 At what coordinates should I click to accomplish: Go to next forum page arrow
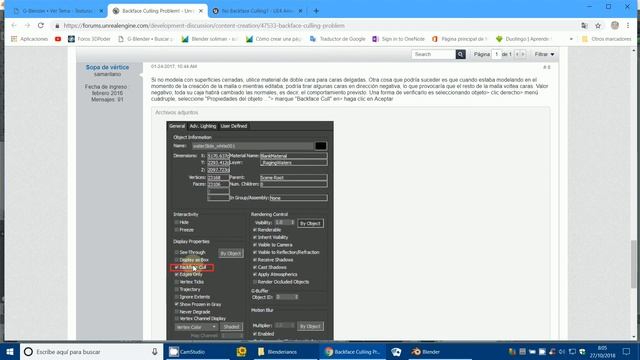point(523,54)
